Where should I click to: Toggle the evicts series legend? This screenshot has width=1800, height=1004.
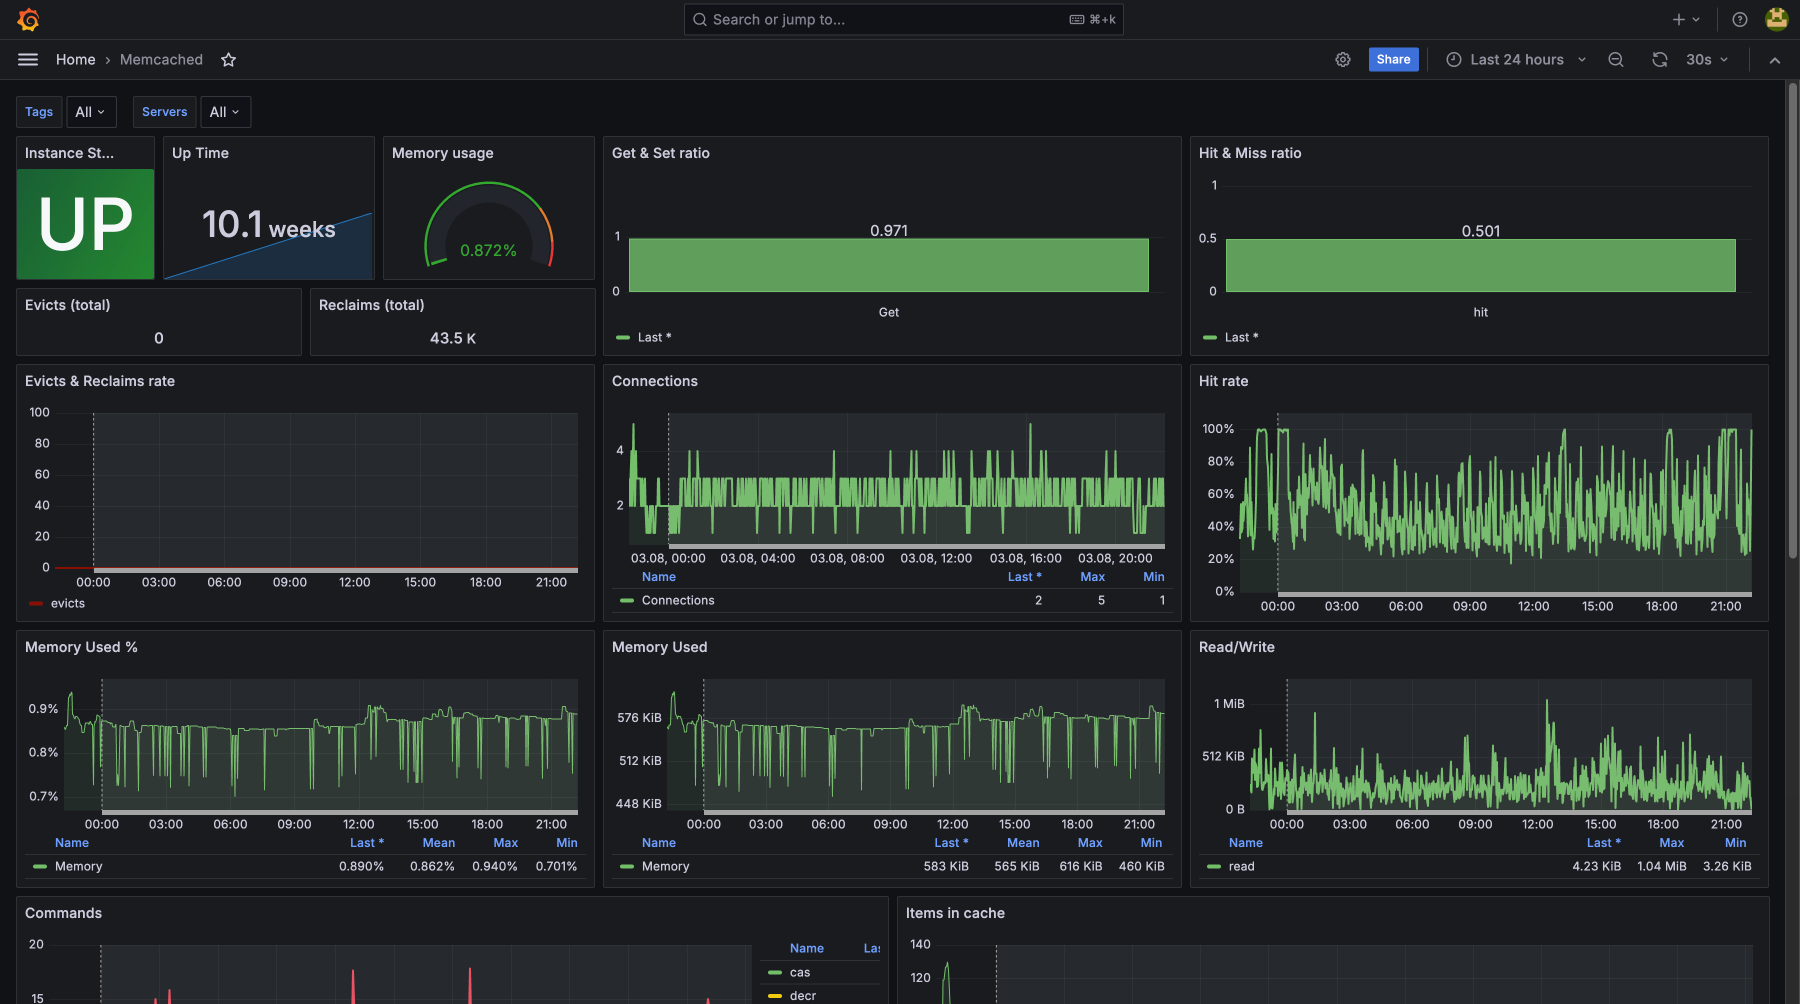[67, 604]
